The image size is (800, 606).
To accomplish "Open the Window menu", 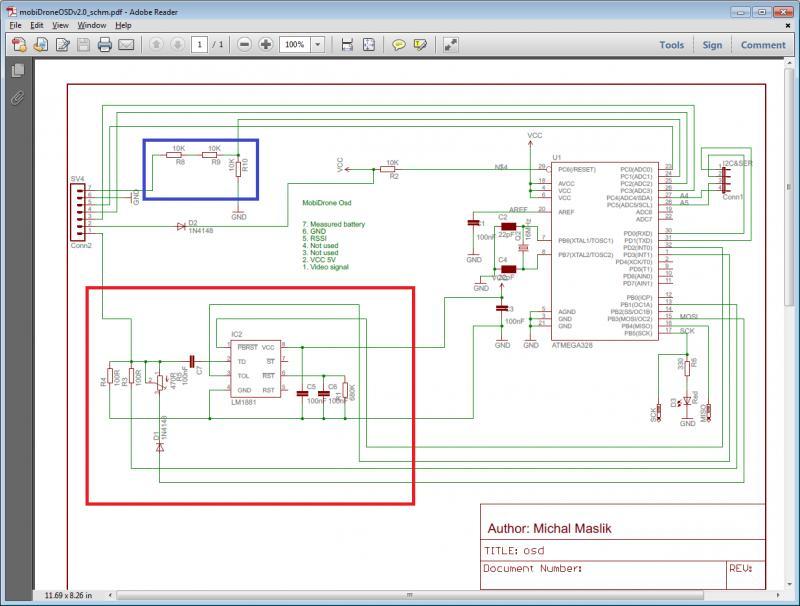I will [92, 24].
